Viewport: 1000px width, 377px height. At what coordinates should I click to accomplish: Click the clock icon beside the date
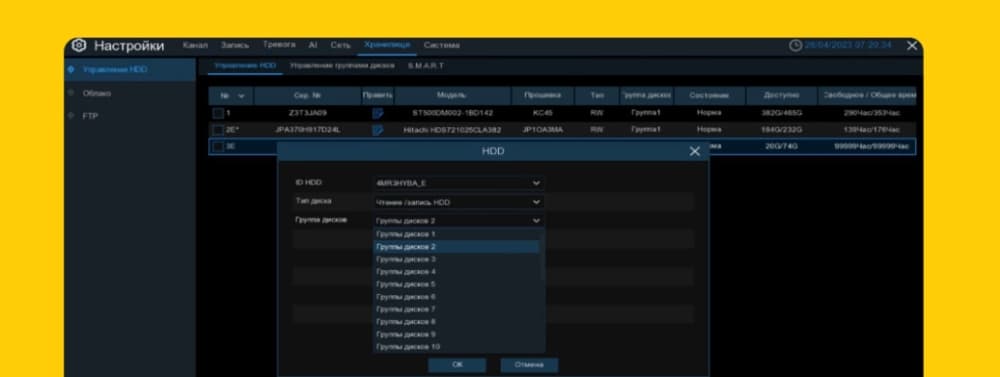(x=795, y=46)
